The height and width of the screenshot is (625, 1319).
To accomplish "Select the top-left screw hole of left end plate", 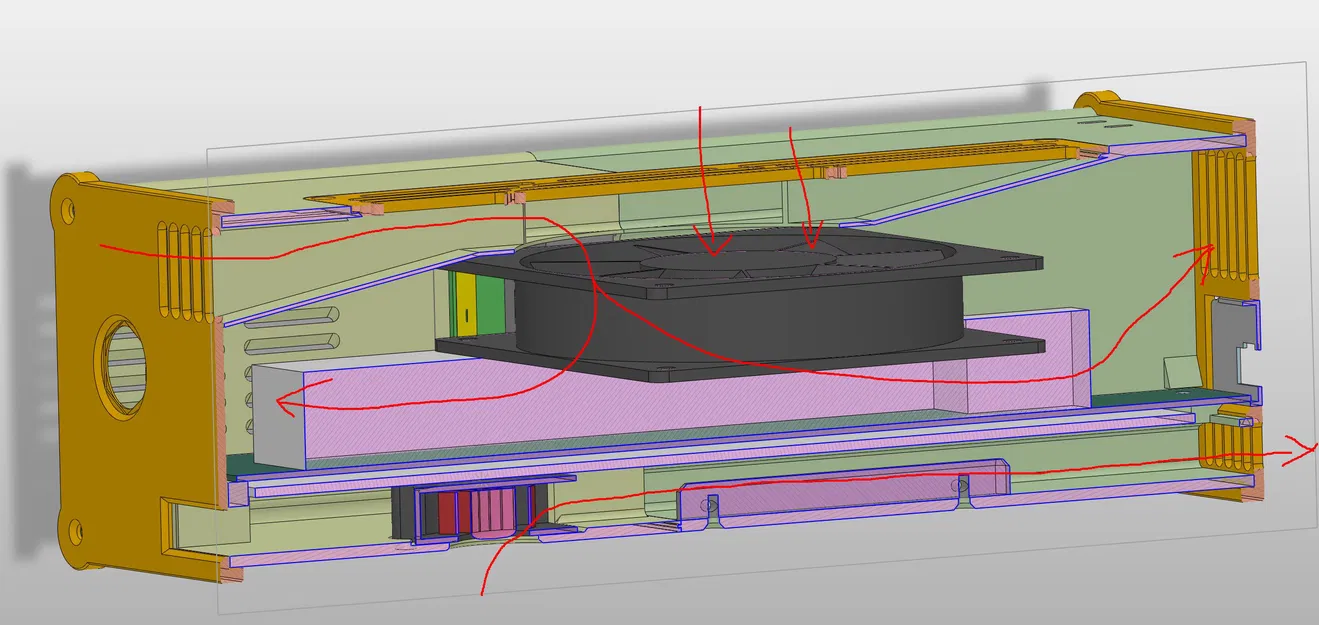I will pyautogui.click(x=67, y=211).
